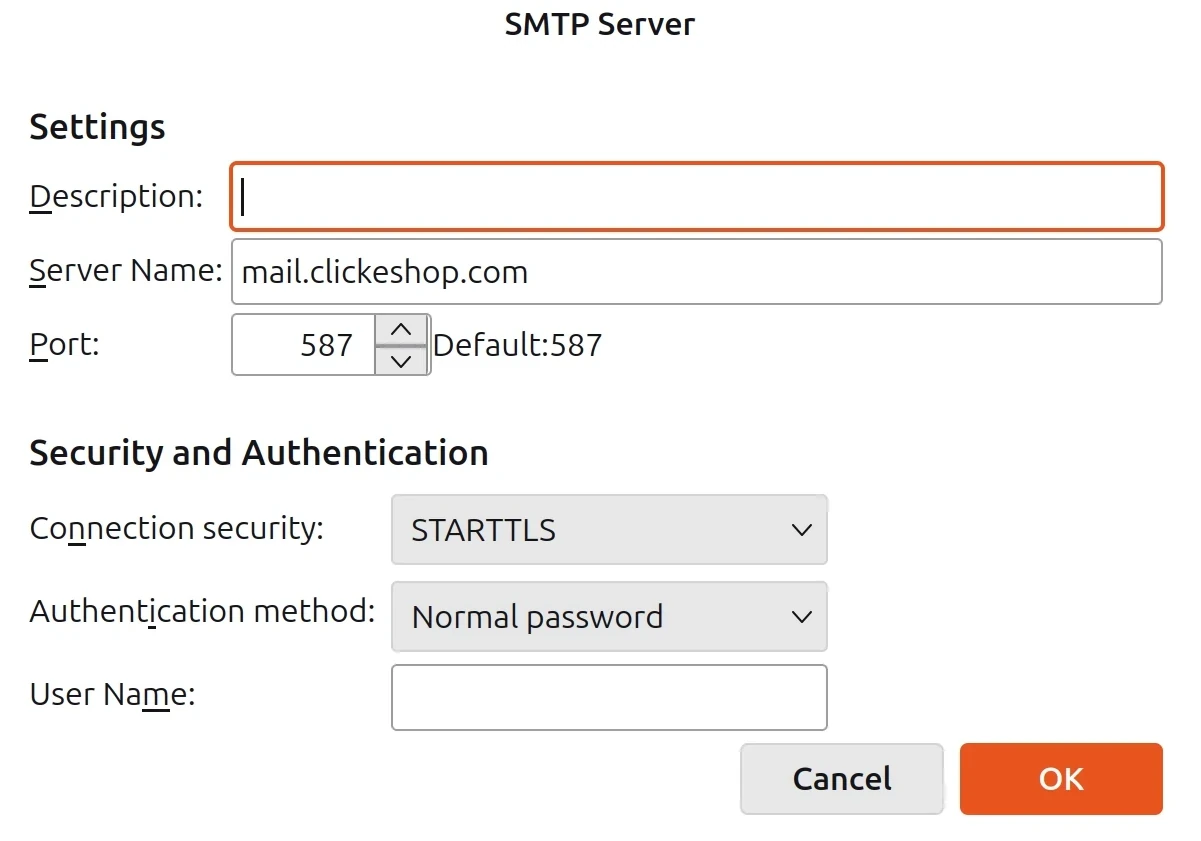Increase the port value using the stepper
1201x841 pixels.
(401, 328)
